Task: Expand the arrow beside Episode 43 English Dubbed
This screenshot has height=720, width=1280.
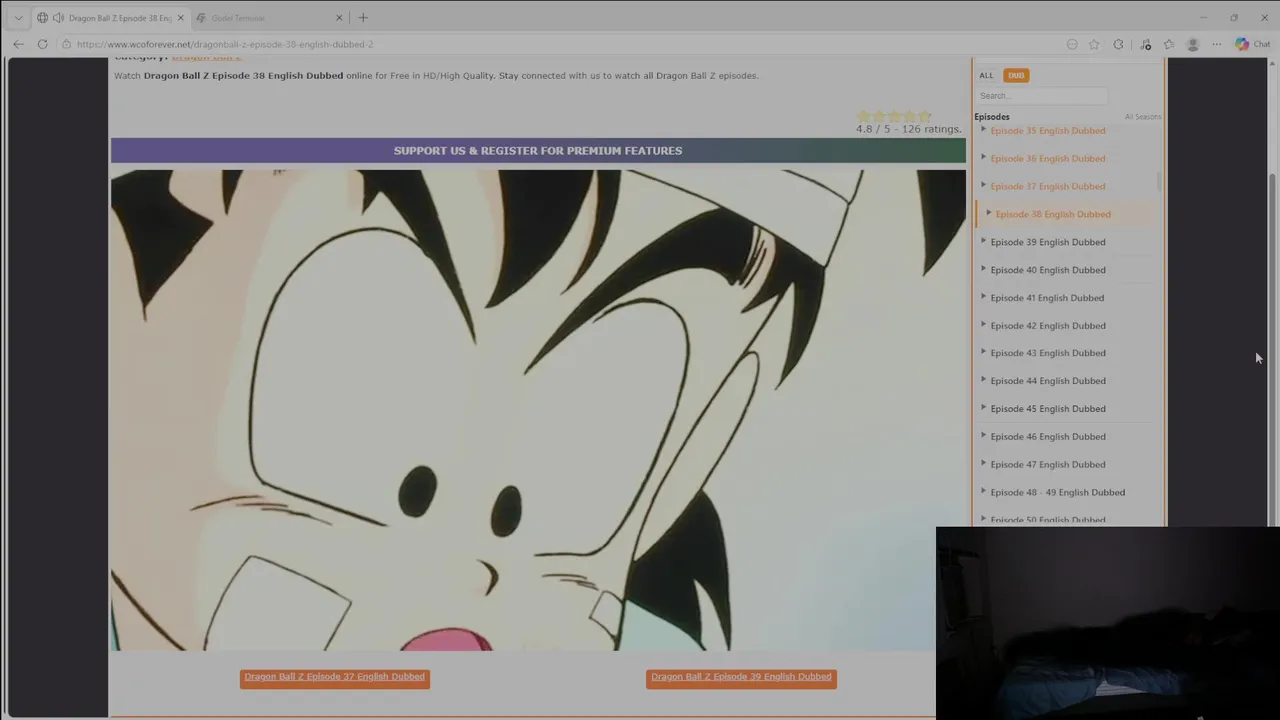Action: (x=983, y=353)
